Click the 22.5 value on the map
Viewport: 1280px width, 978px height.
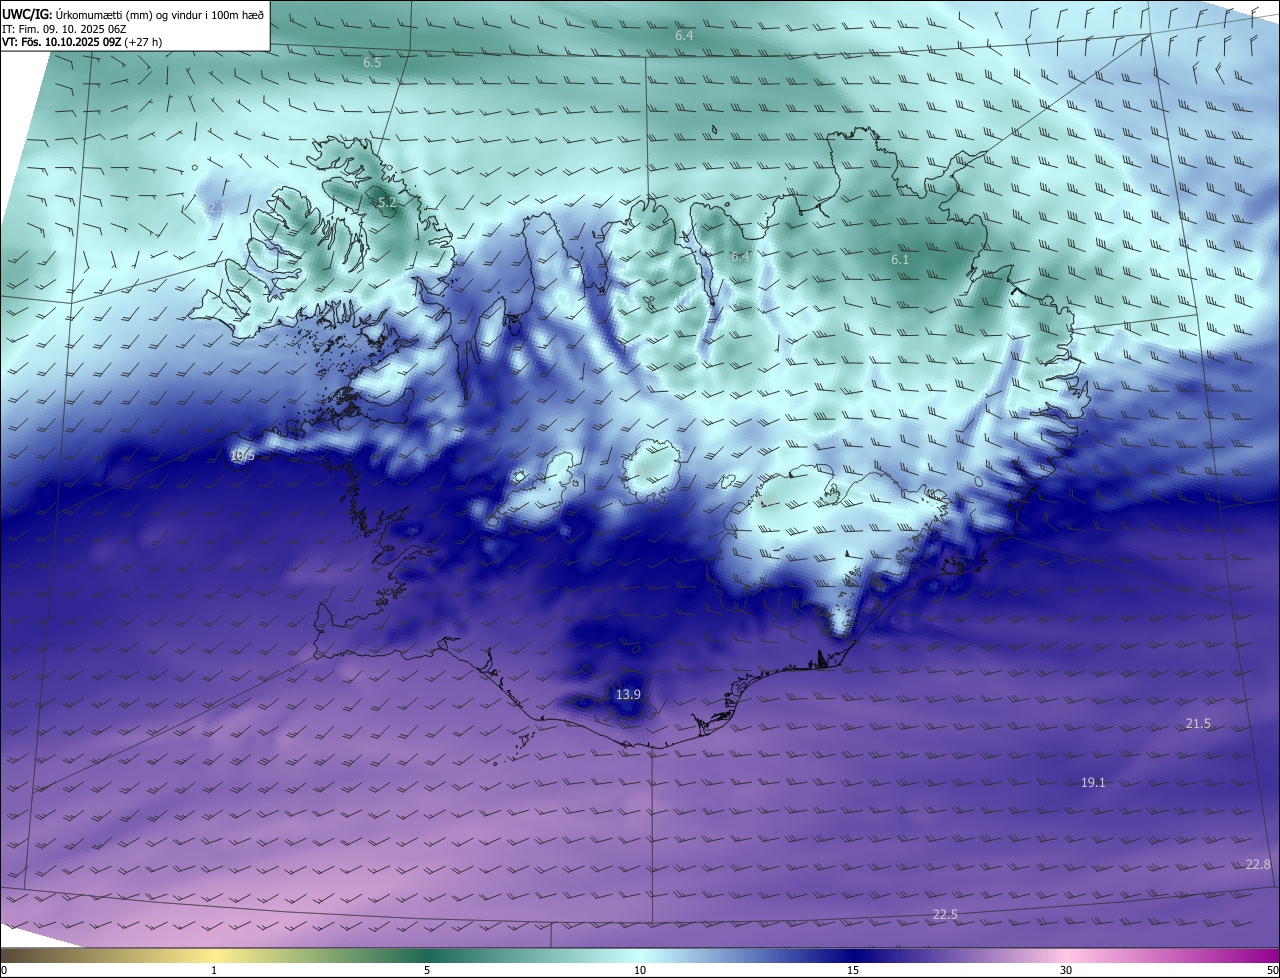945,914
